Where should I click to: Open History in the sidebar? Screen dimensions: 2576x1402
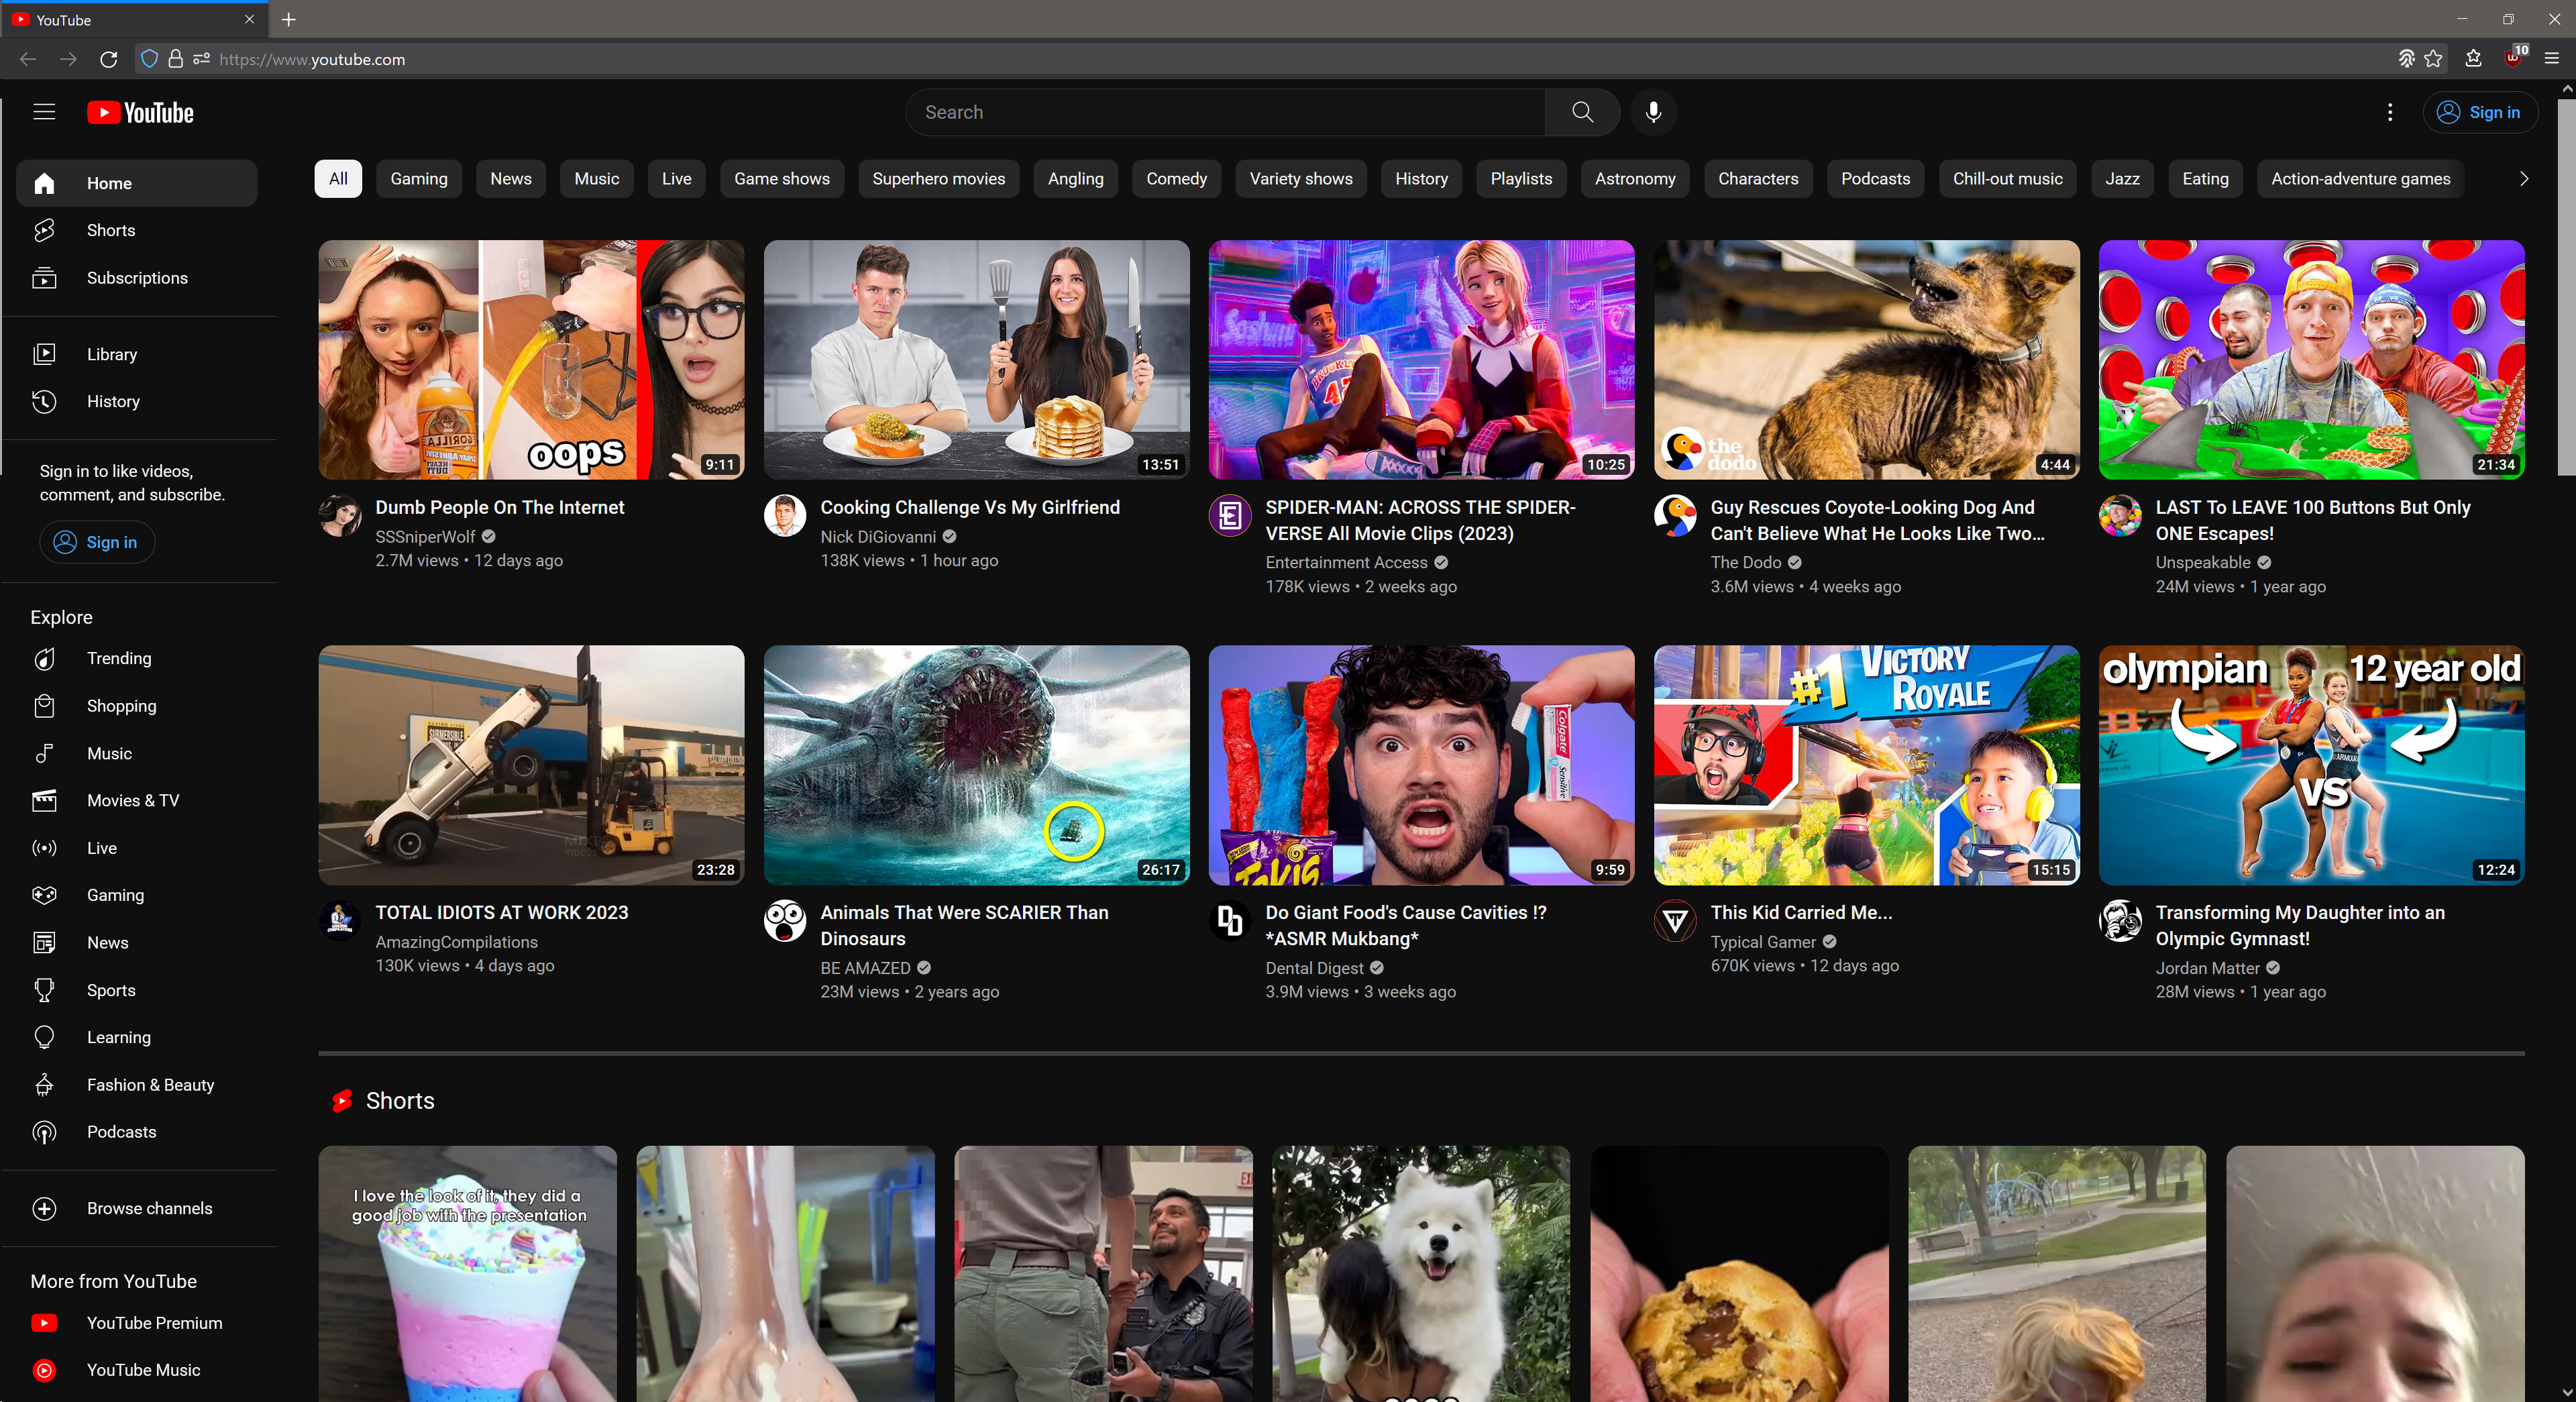(112, 401)
